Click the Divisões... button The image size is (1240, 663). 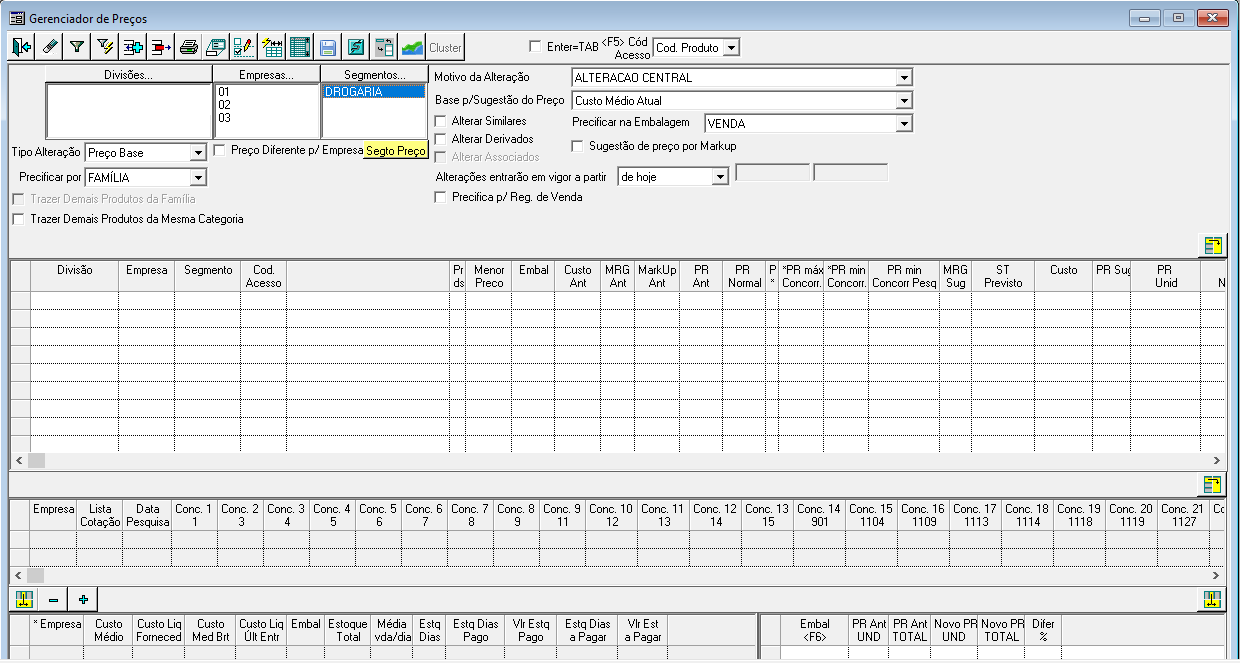point(128,75)
